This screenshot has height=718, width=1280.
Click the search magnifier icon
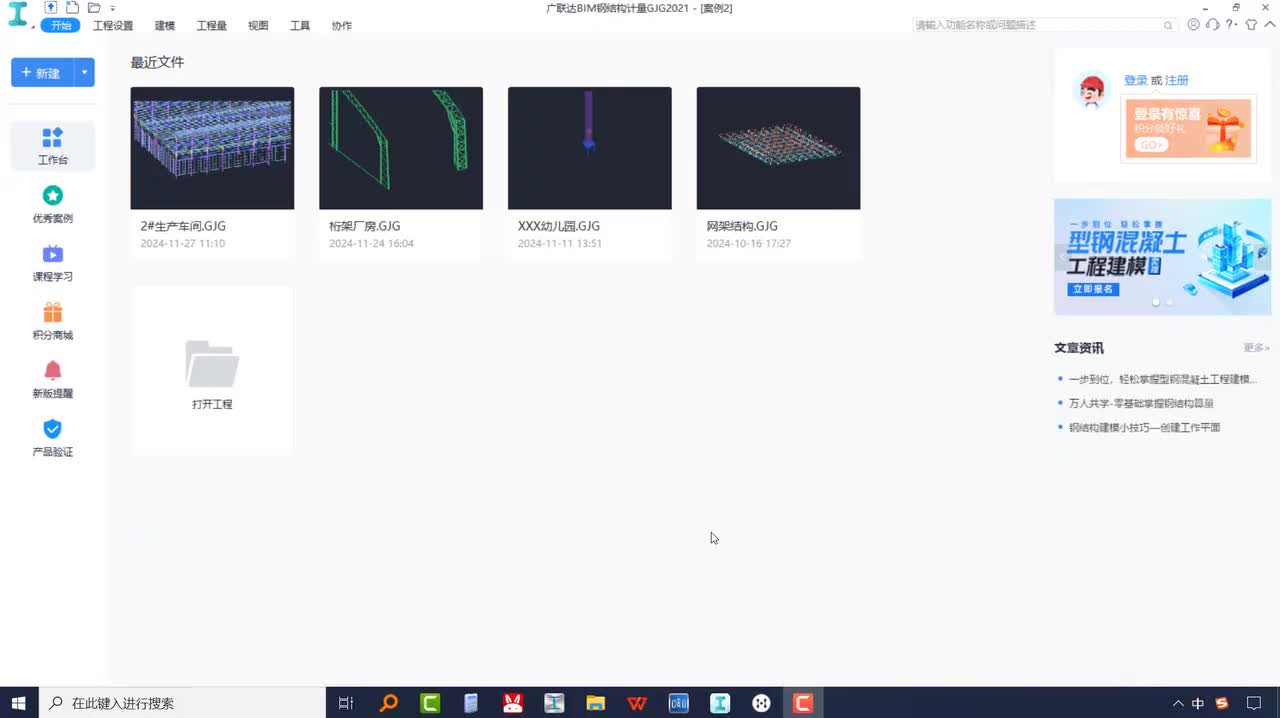coord(1168,25)
